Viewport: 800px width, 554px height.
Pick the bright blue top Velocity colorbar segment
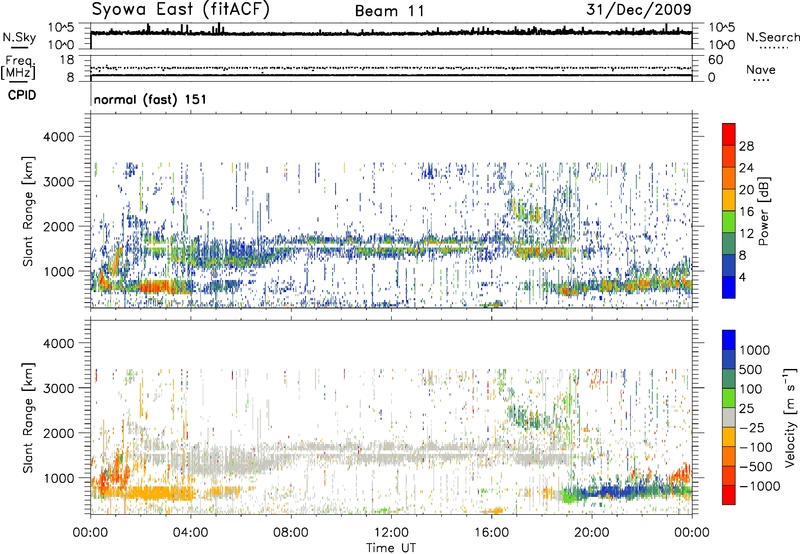(729, 340)
